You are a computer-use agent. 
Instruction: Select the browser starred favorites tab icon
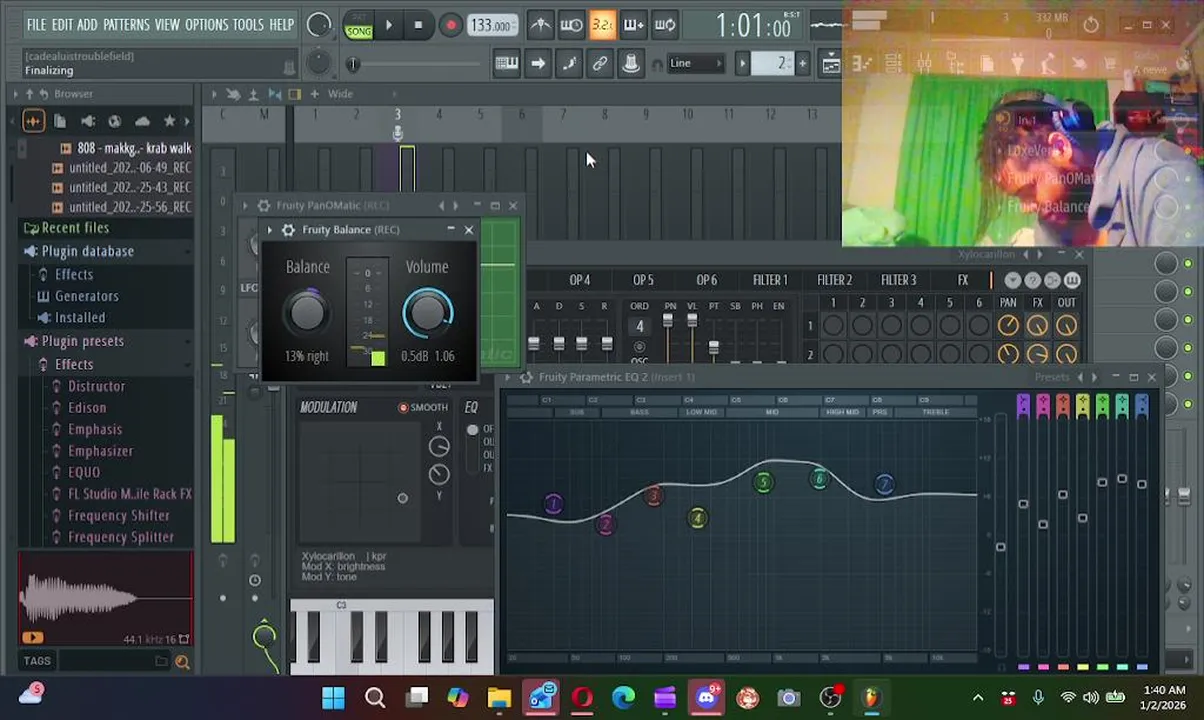pyautogui.click(x=169, y=121)
